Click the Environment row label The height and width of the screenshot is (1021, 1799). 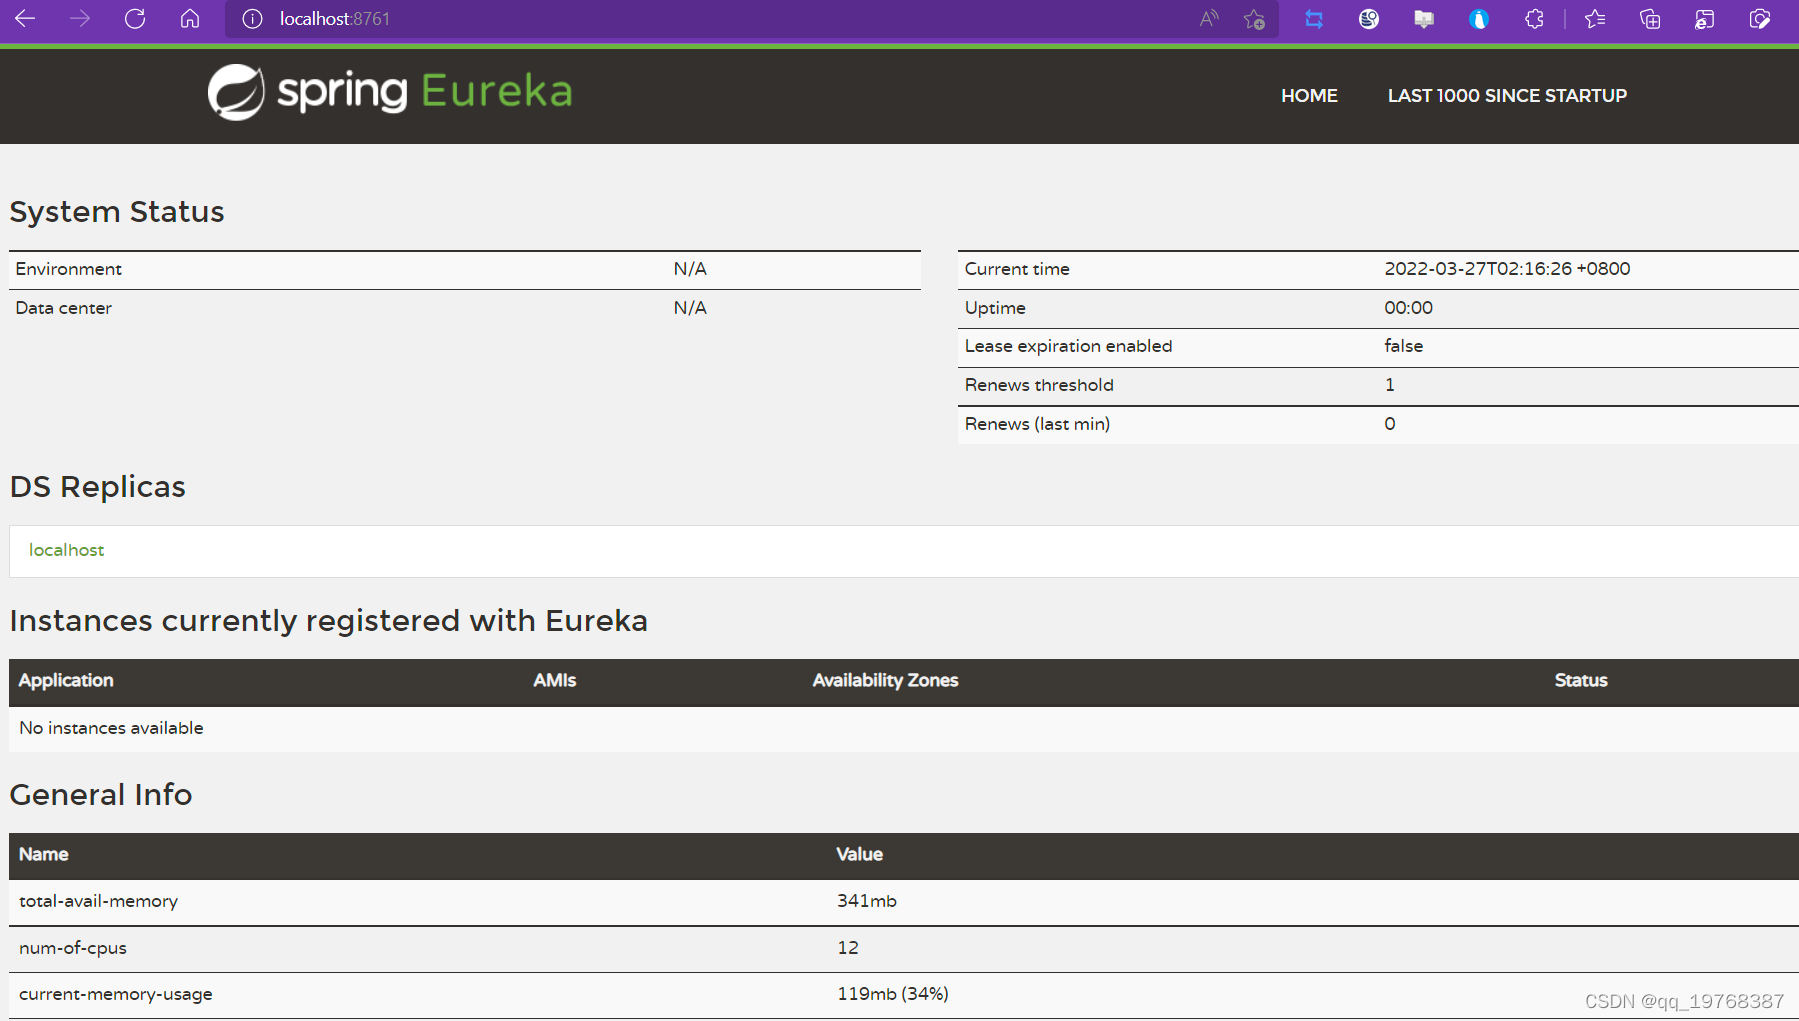click(x=68, y=269)
